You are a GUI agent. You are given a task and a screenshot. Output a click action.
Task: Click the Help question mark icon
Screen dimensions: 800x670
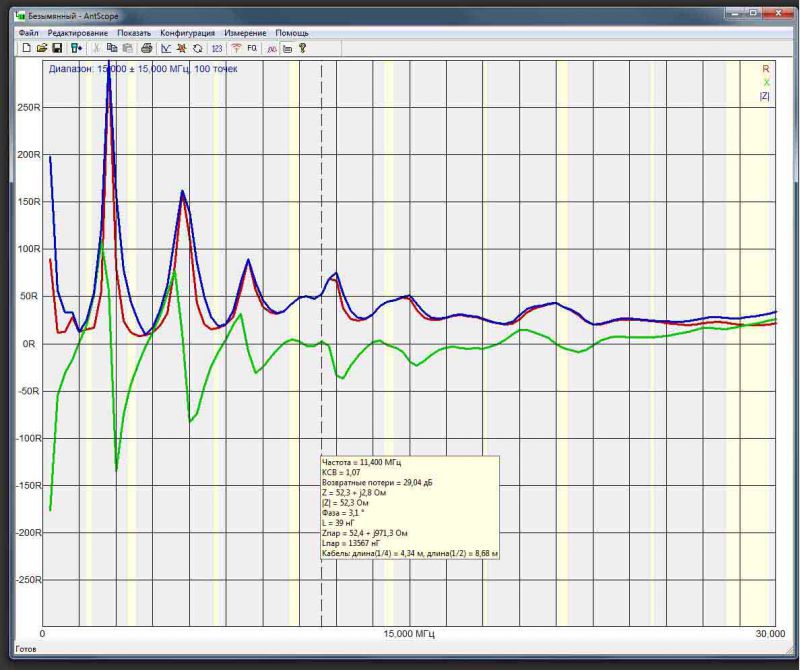pos(302,48)
